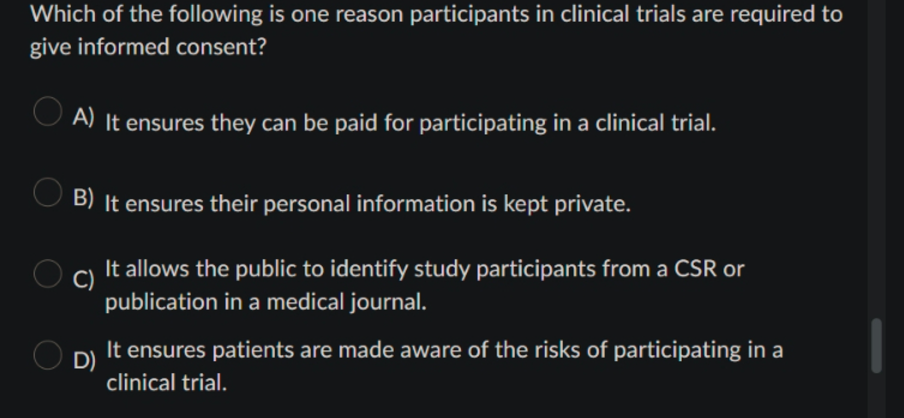Pick answer text about personal information kept private
This screenshot has height=418, width=904.
click(x=368, y=204)
